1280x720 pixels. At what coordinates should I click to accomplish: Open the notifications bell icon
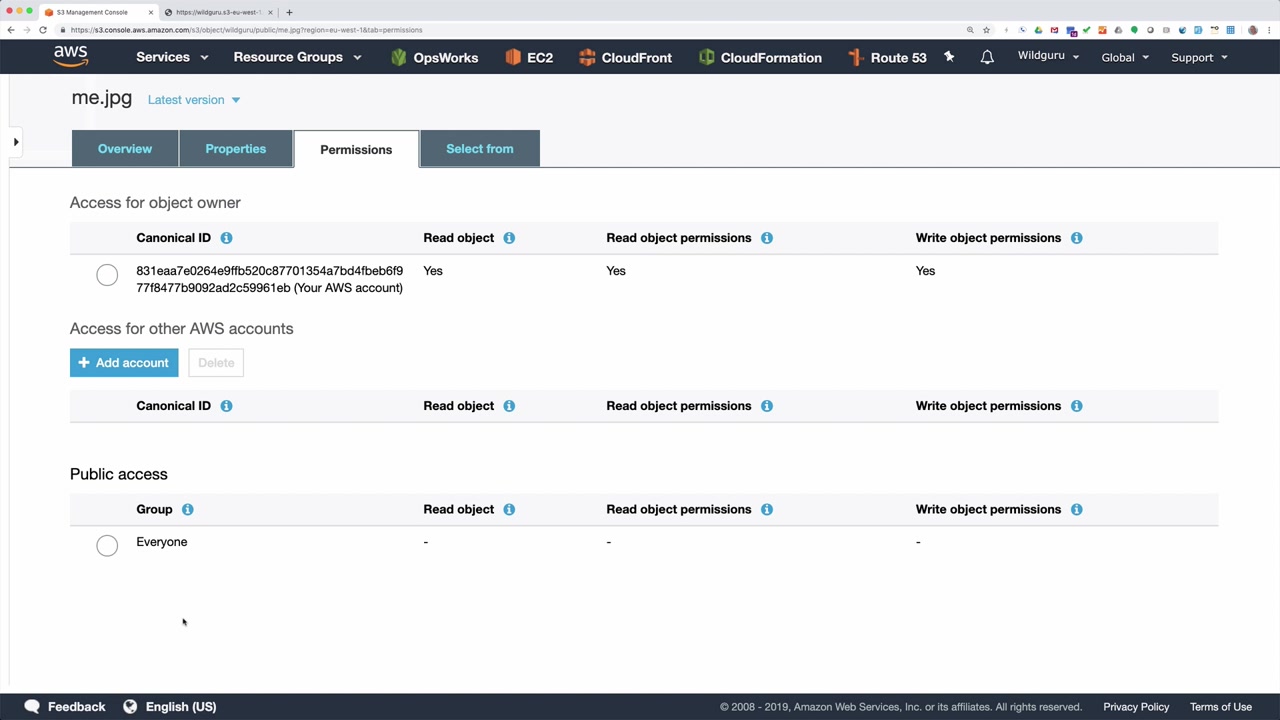(987, 57)
